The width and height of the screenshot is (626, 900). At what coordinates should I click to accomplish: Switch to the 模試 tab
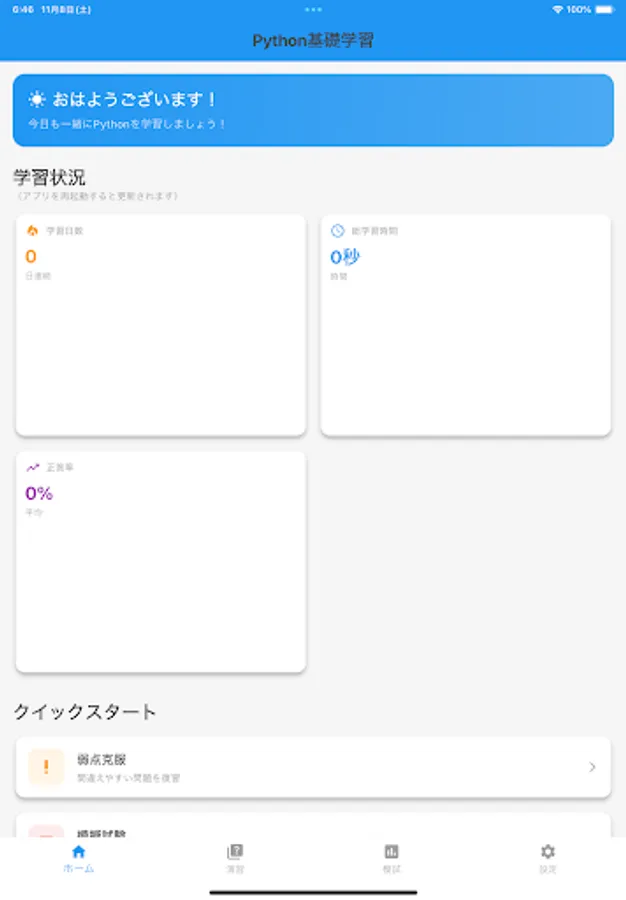tap(390, 860)
